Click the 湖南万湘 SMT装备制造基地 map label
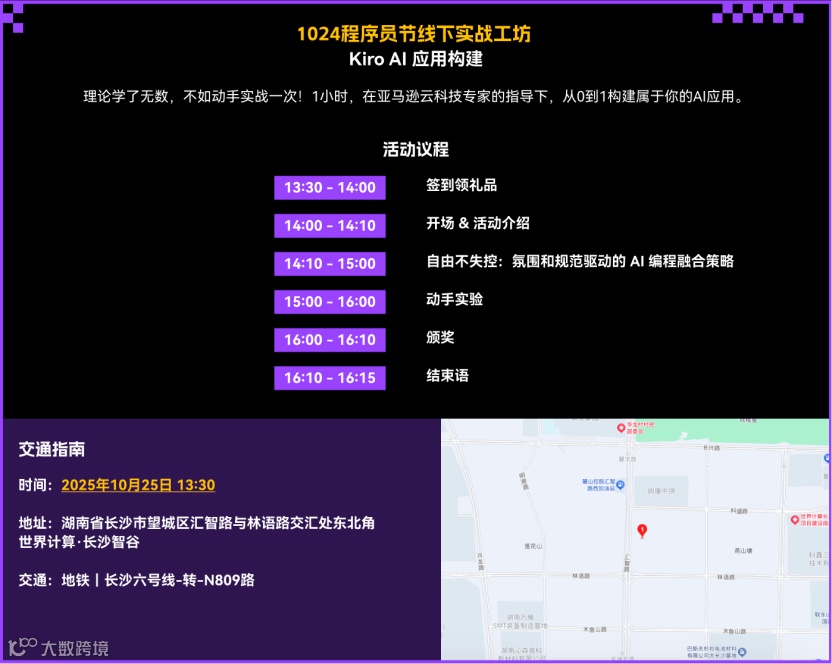This screenshot has width=832, height=664. [x=520, y=622]
